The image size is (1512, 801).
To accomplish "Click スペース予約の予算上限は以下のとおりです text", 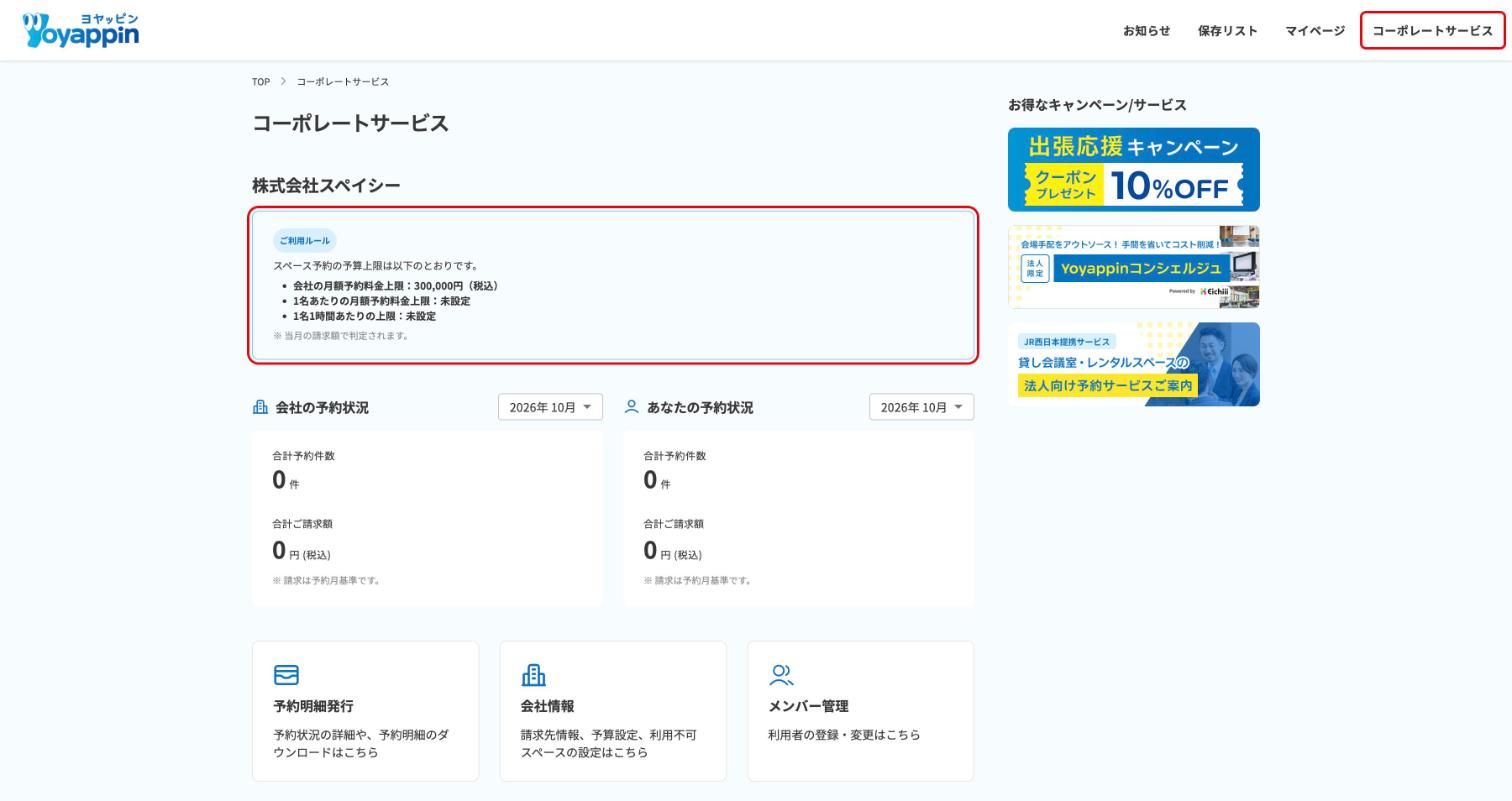I will pos(376,266).
